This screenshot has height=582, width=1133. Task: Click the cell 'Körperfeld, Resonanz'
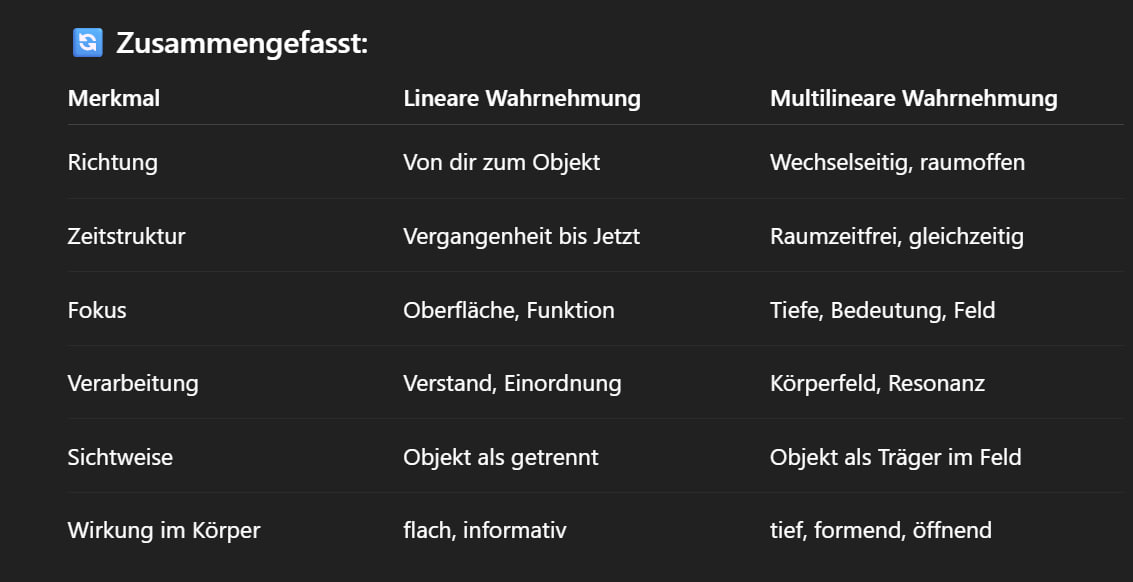click(x=877, y=383)
